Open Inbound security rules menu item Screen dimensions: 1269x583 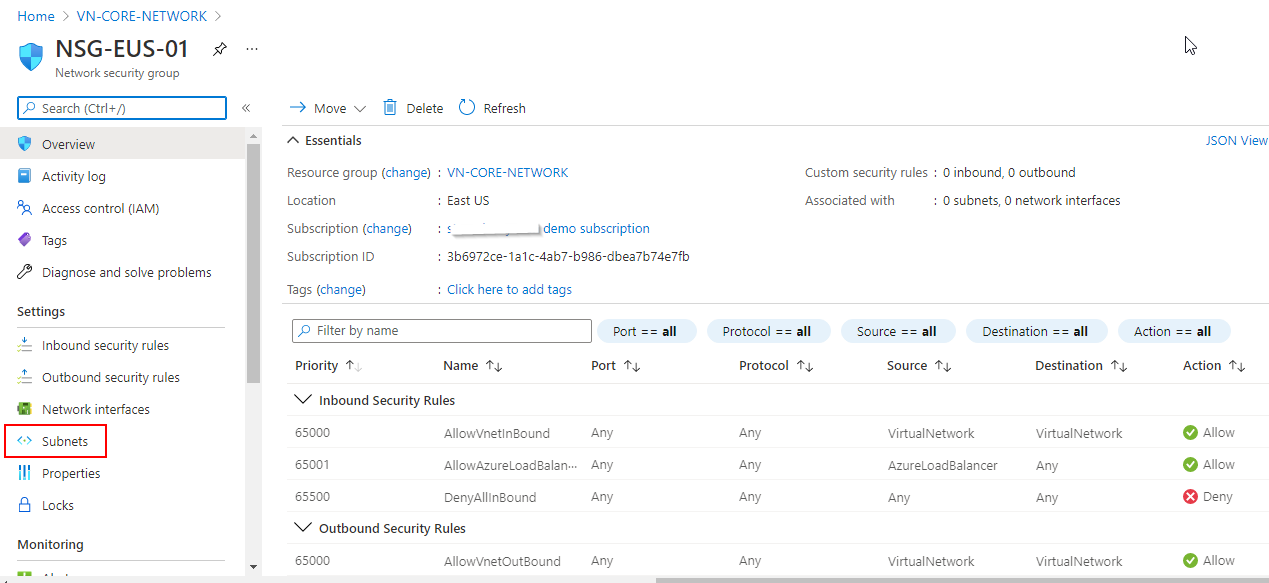pos(105,345)
